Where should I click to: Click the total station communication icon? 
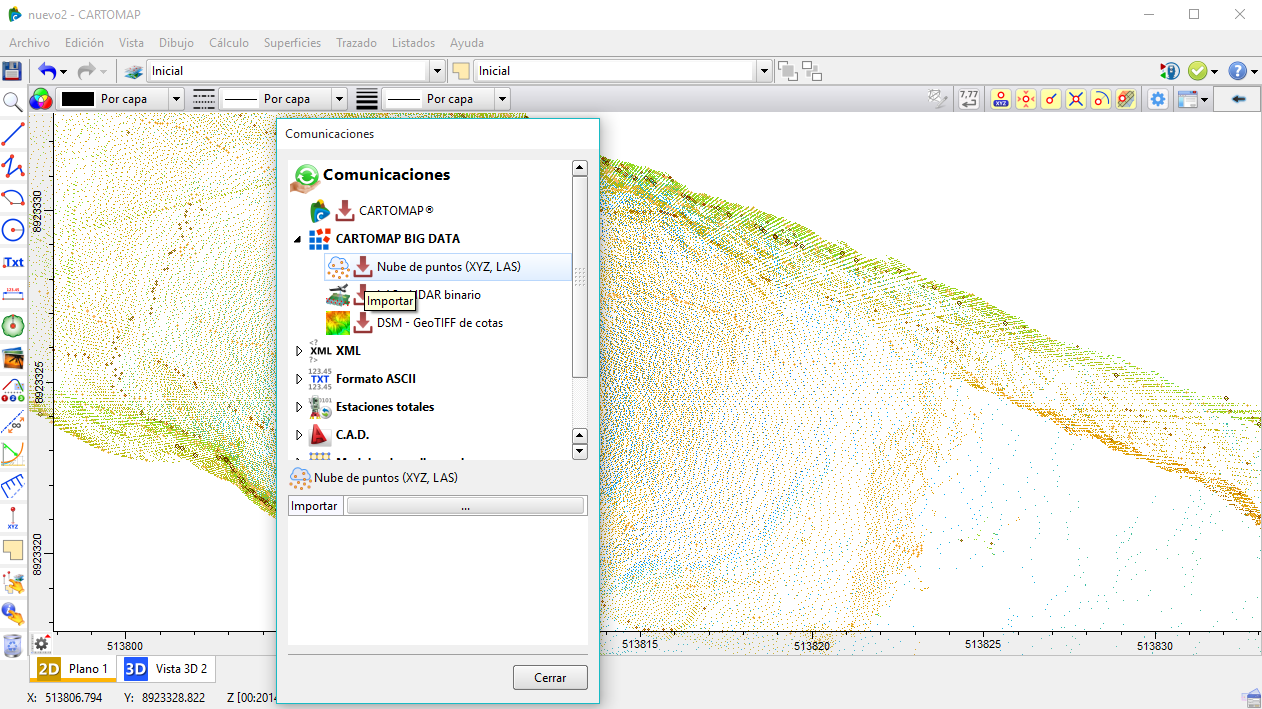(1170, 71)
